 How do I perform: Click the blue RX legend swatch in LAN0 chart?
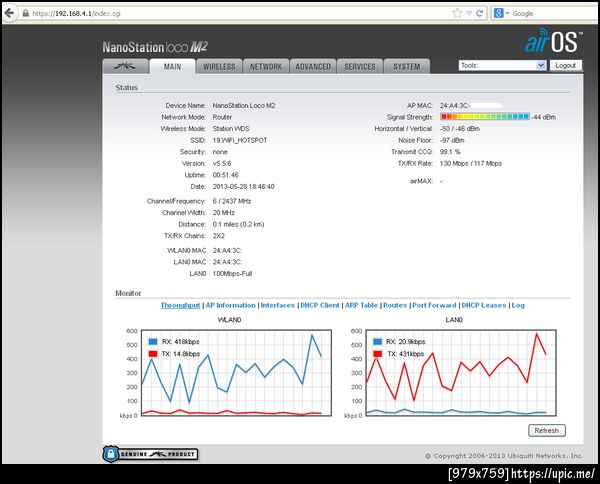(377, 342)
